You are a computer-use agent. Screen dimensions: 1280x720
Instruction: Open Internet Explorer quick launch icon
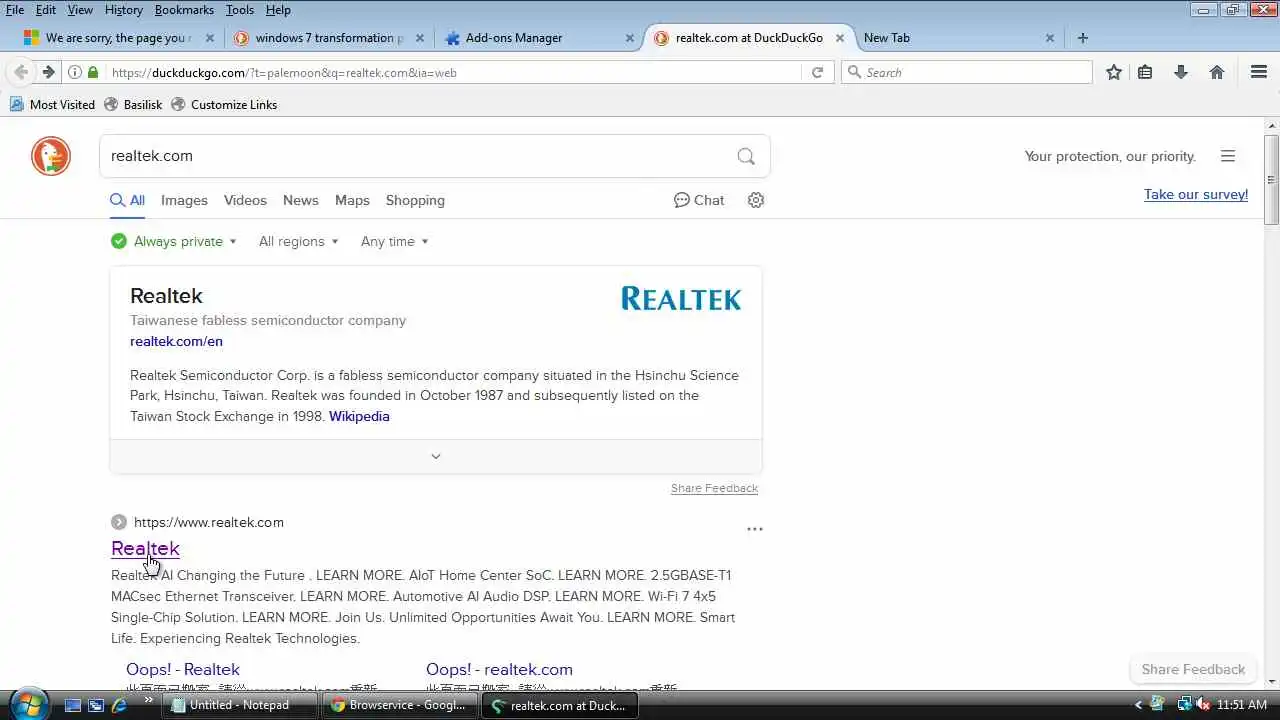tap(119, 705)
